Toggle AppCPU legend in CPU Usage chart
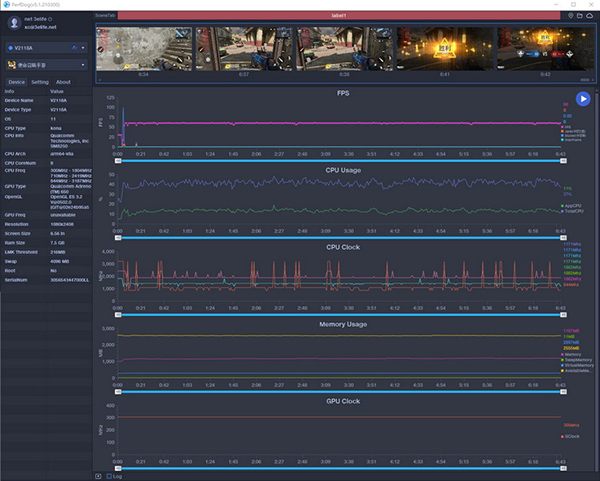Viewport: 600px width, 481px height. pos(572,206)
